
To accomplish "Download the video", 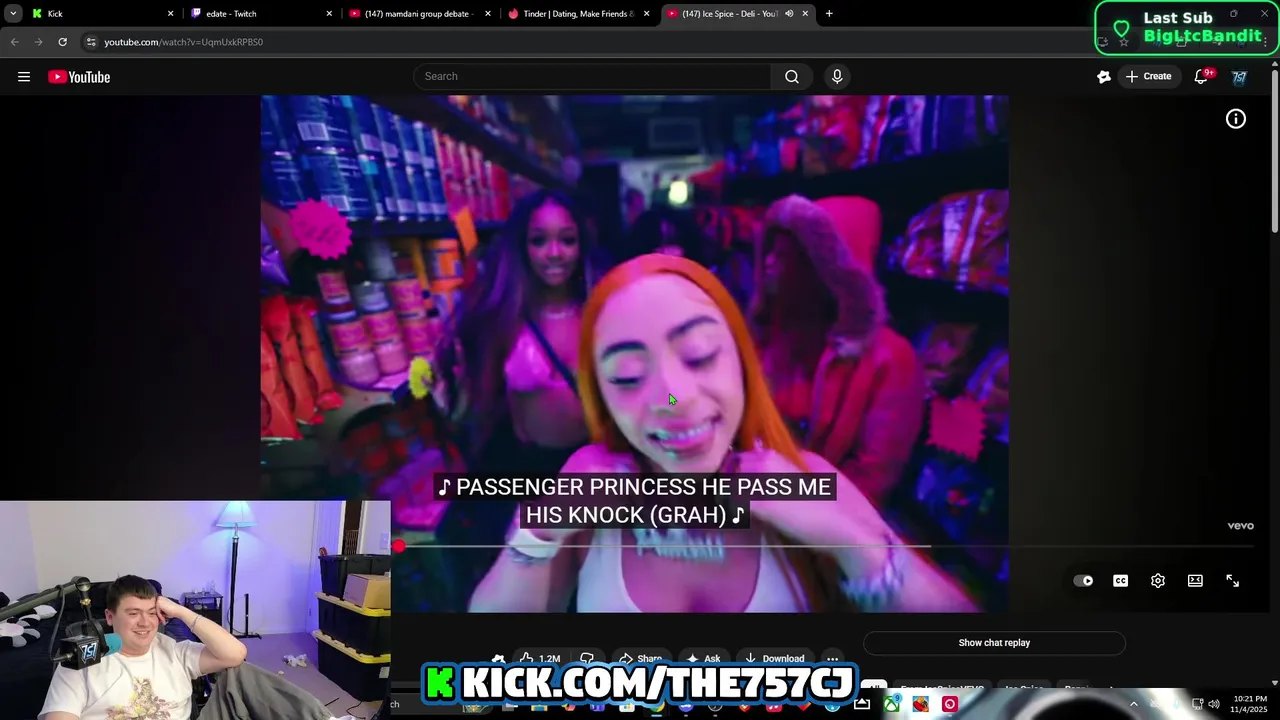I will tap(775, 659).
